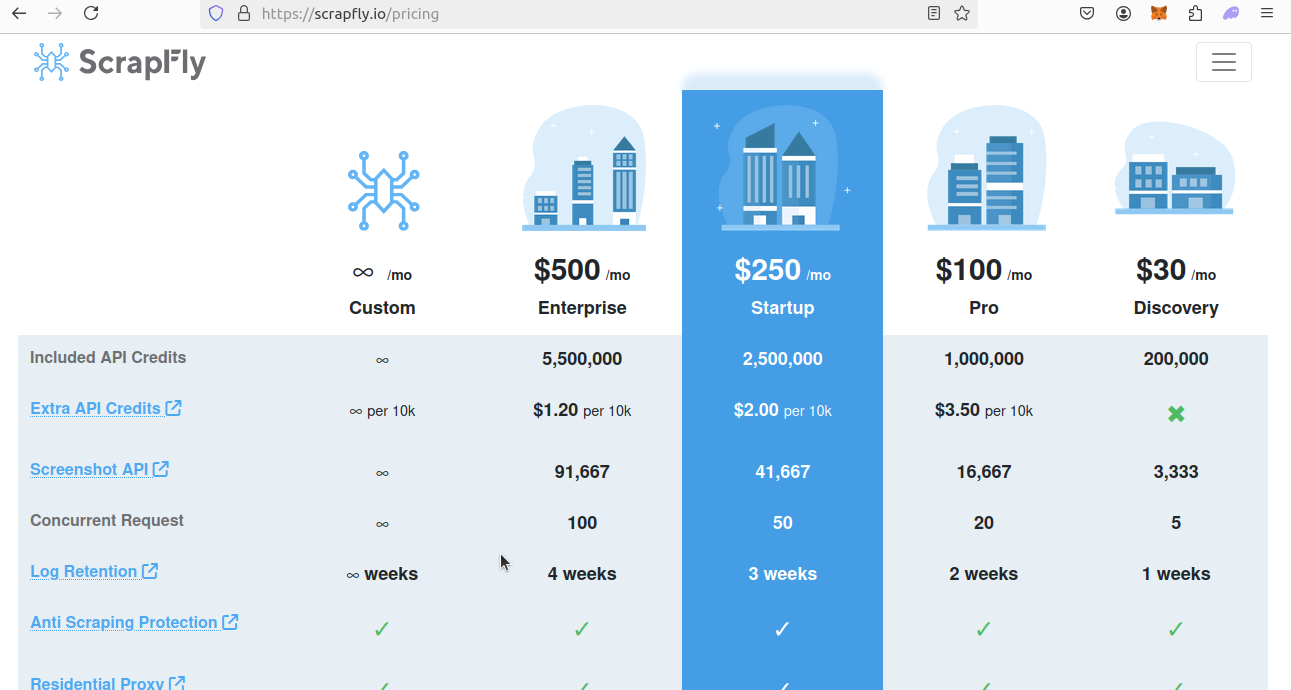Click the 2,500,000 included credits value
1291x690 pixels.
pyautogui.click(x=783, y=359)
